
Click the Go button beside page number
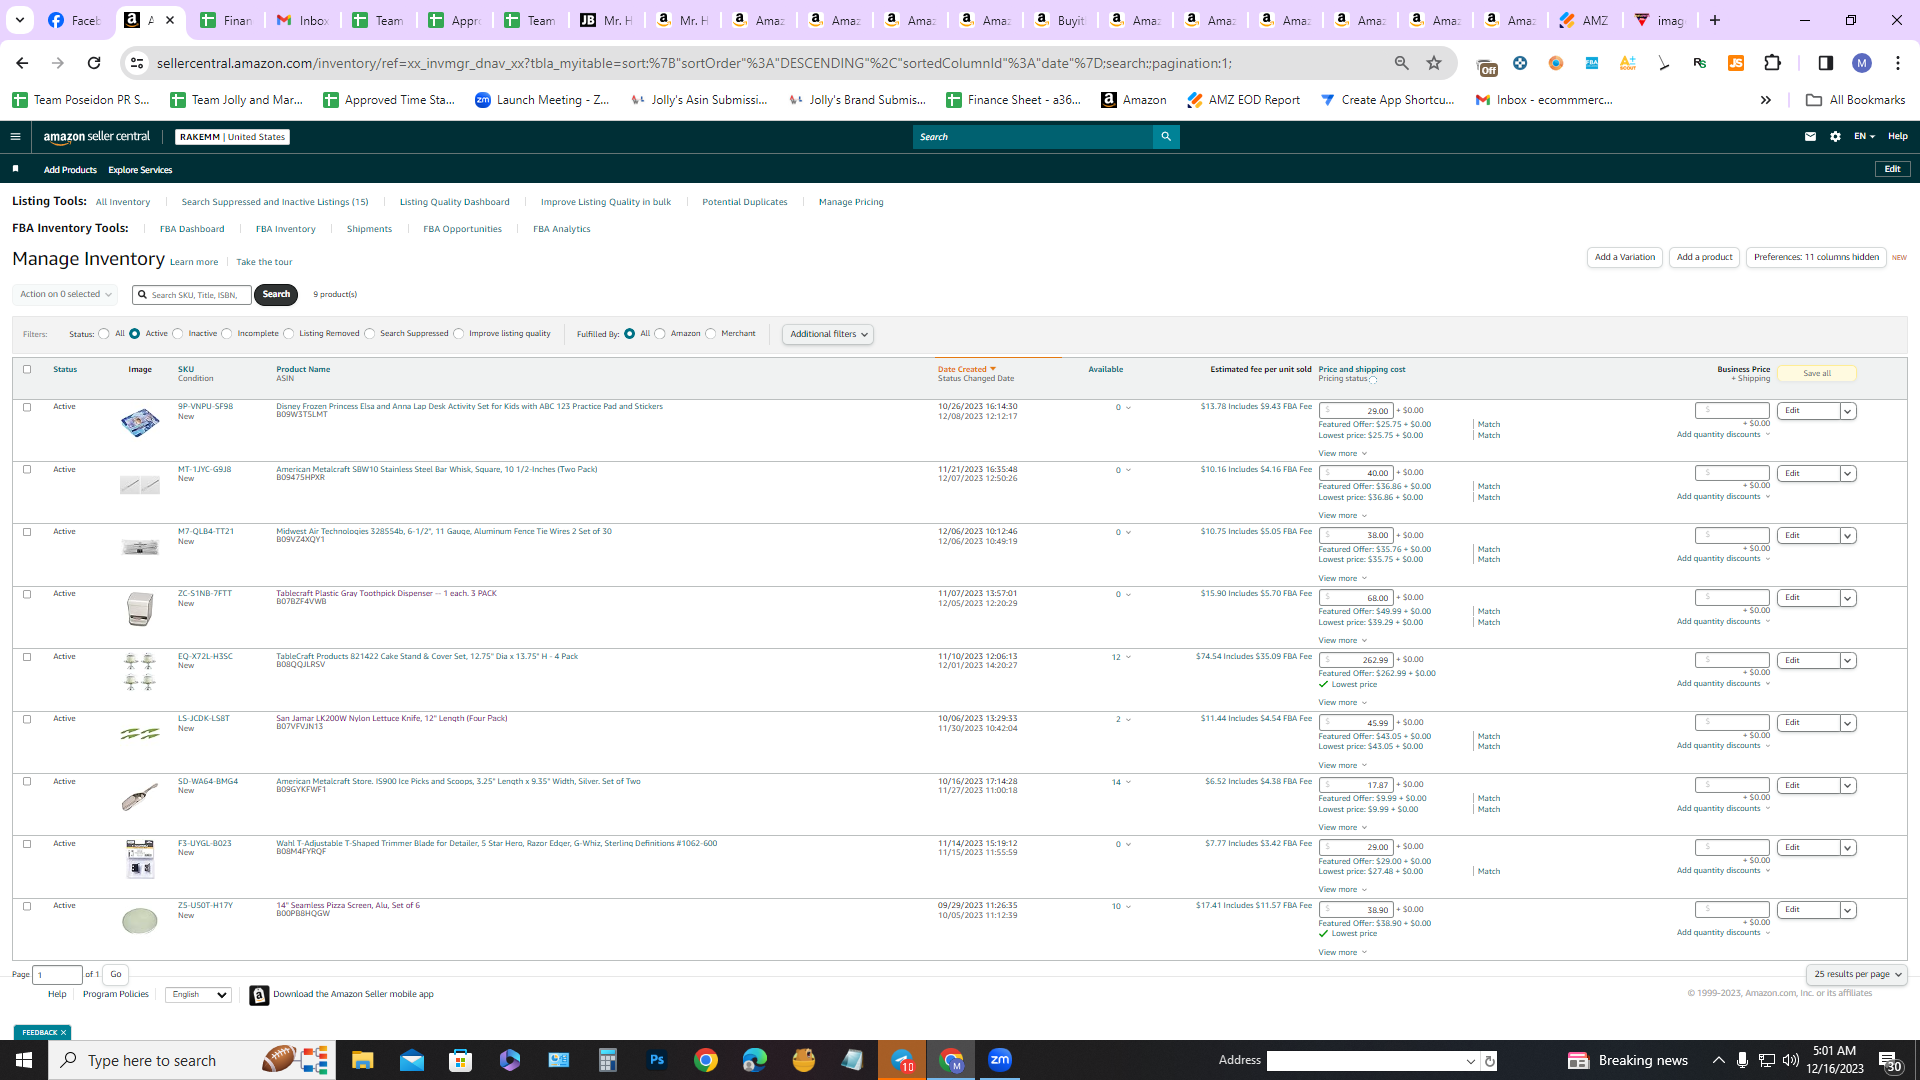click(116, 974)
